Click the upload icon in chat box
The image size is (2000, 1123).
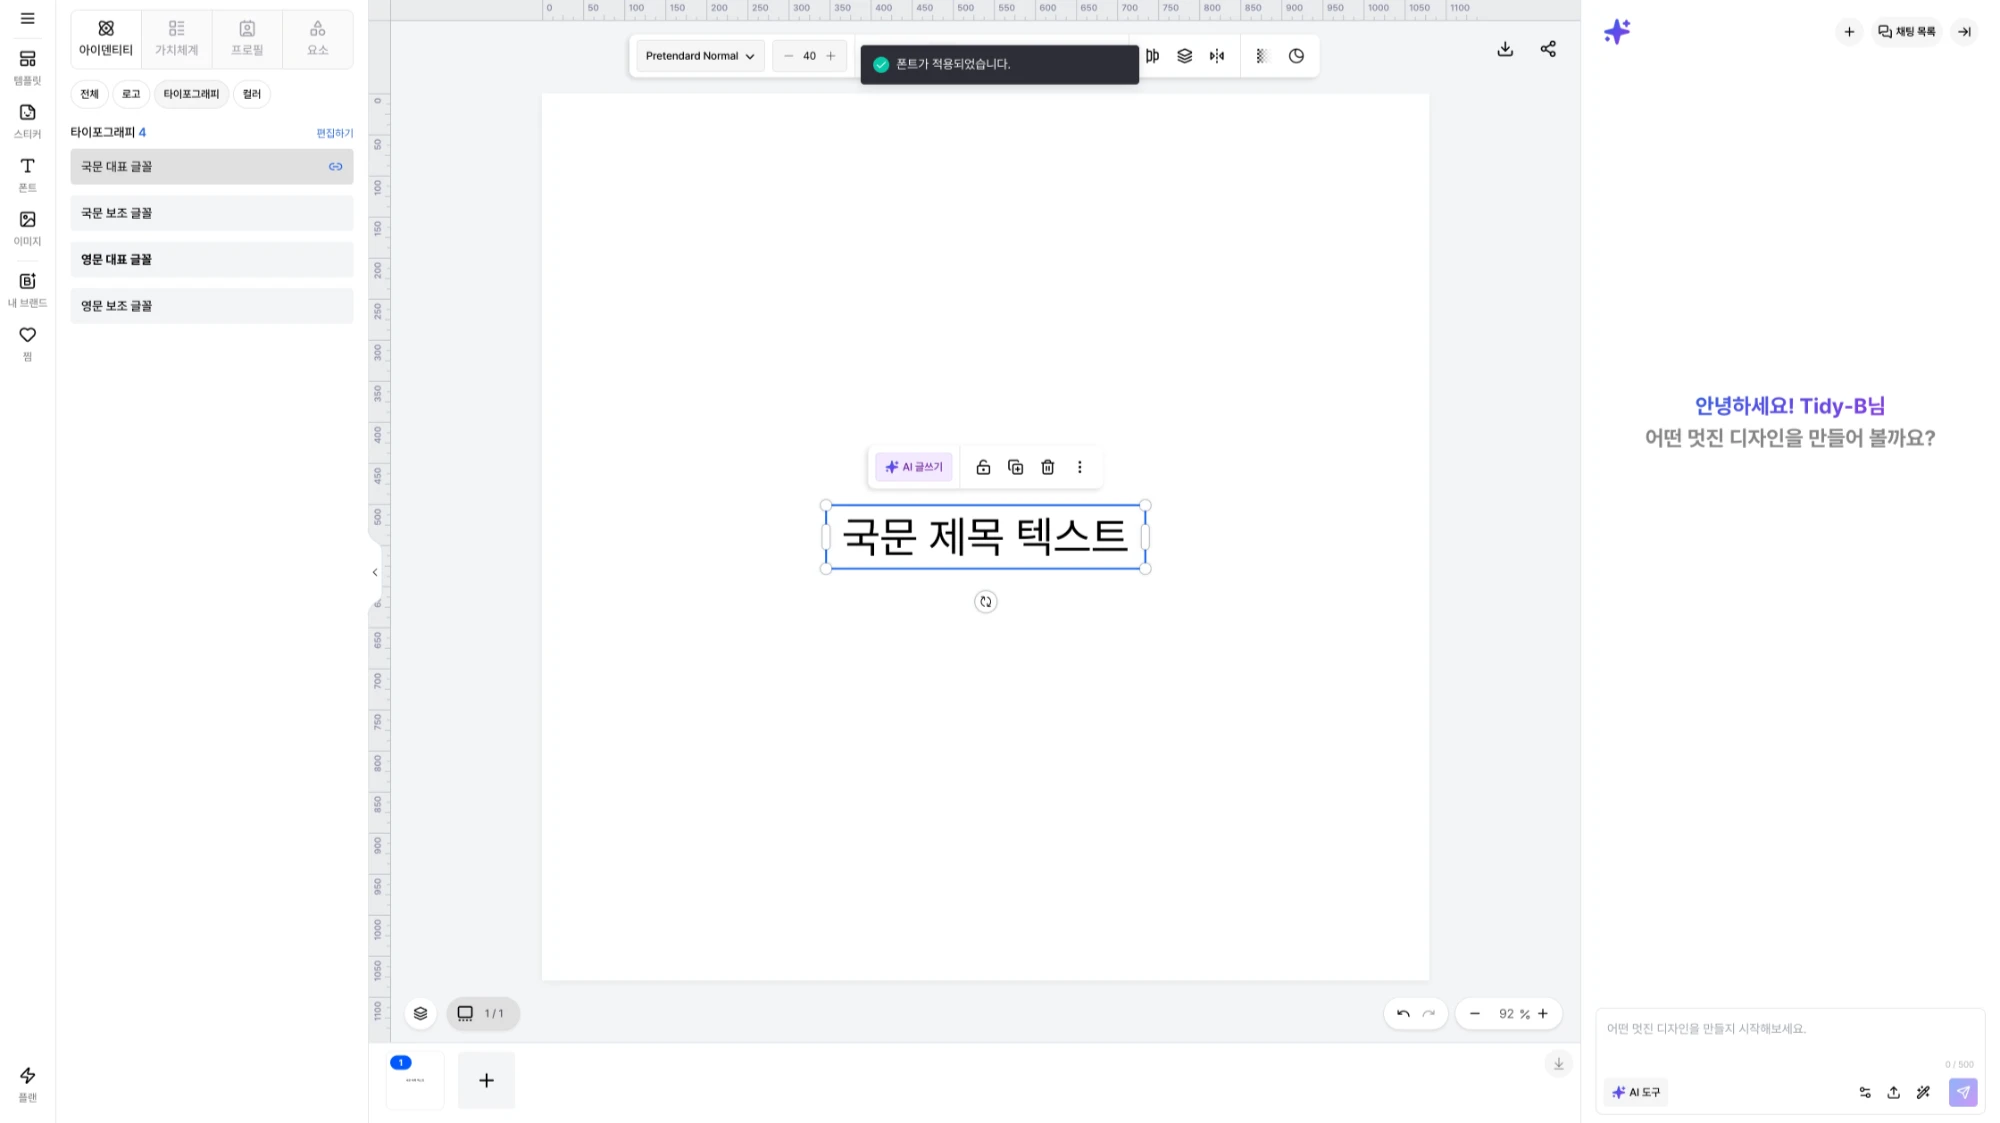[1894, 1093]
